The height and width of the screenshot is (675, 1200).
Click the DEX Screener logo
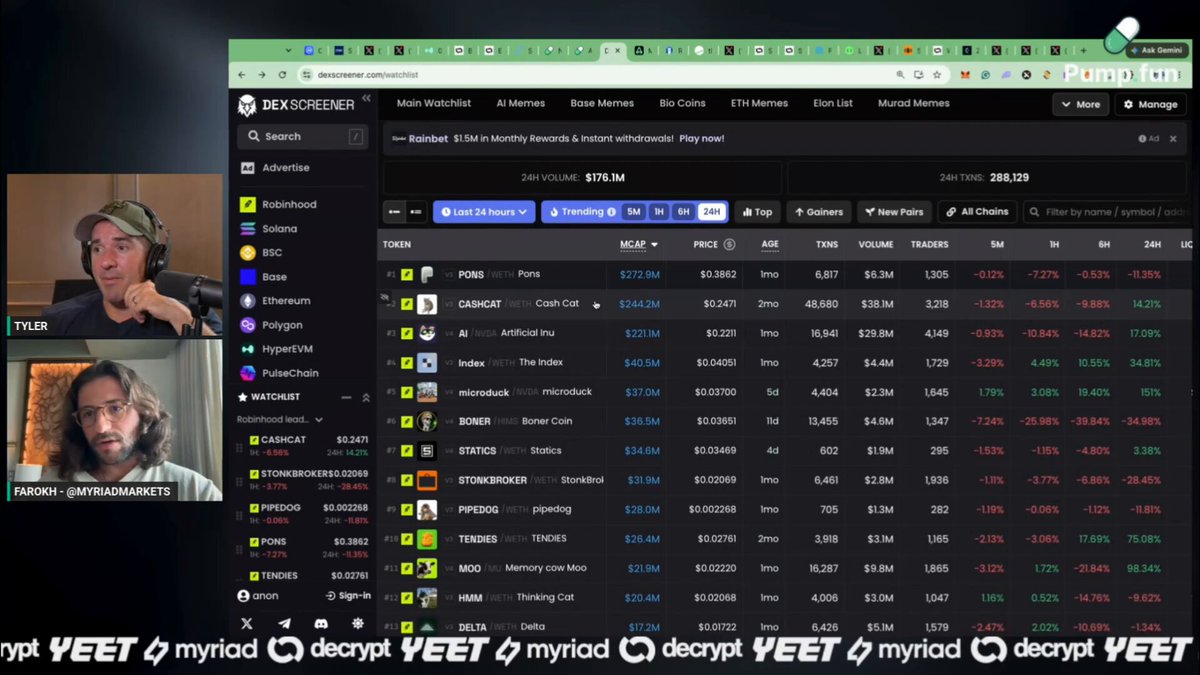(x=296, y=105)
